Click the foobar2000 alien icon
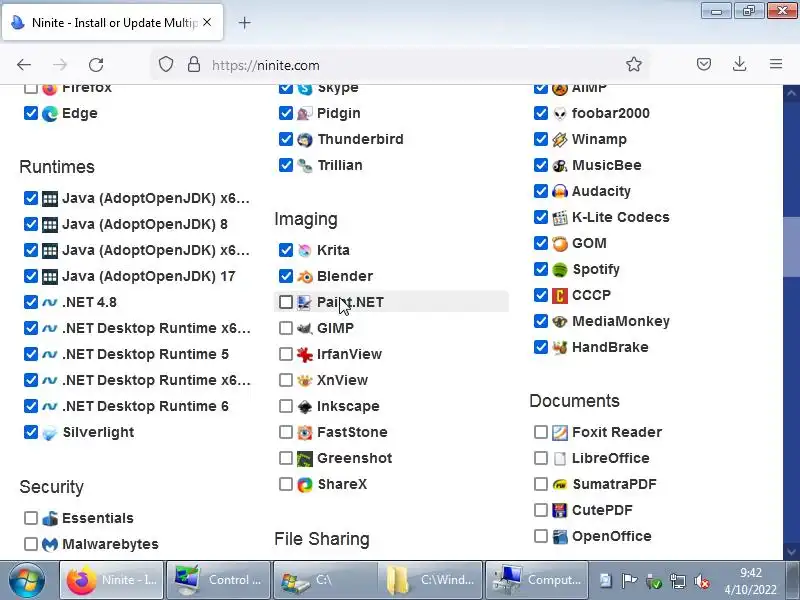The image size is (800, 600). [x=560, y=113]
